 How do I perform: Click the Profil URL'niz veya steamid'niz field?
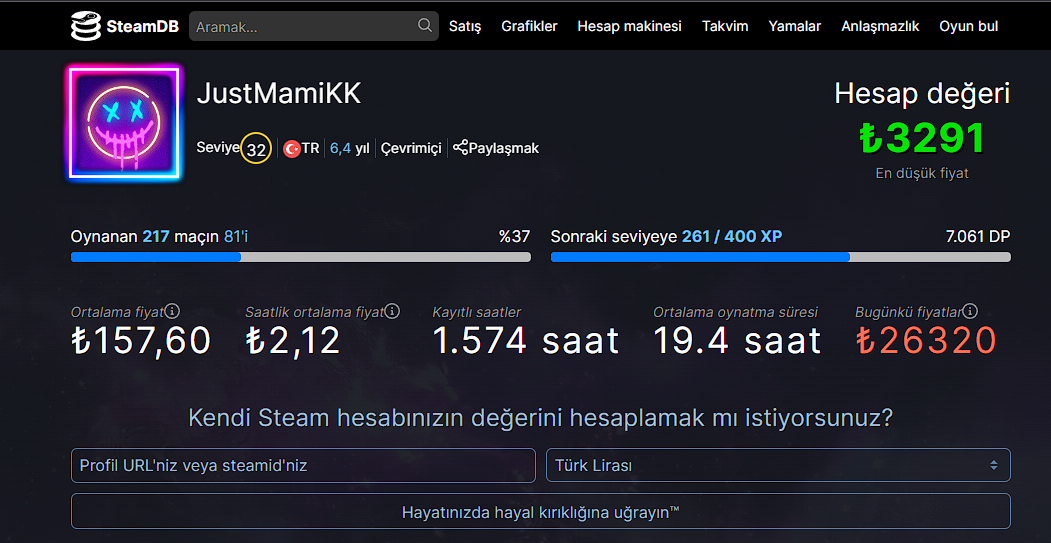tap(303, 465)
